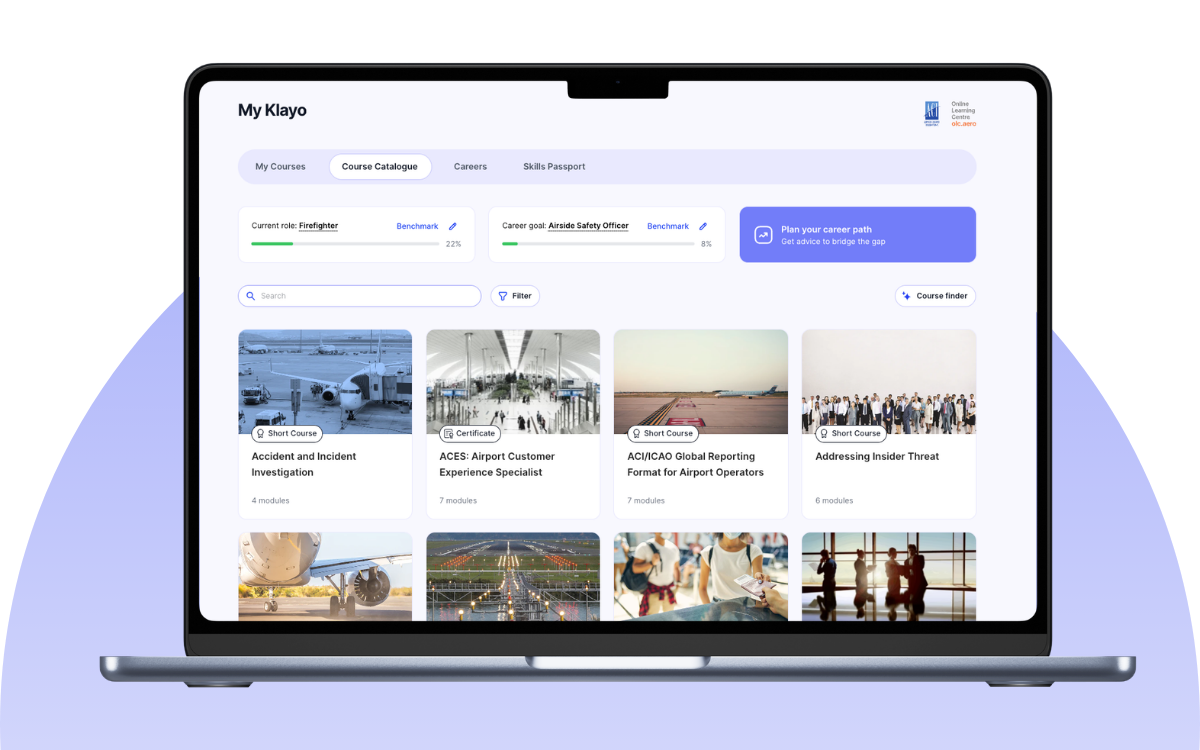Image resolution: width=1200 pixels, height=750 pixels.
Task: Click Certificate badge on ACES course
Action: [470, 434]
